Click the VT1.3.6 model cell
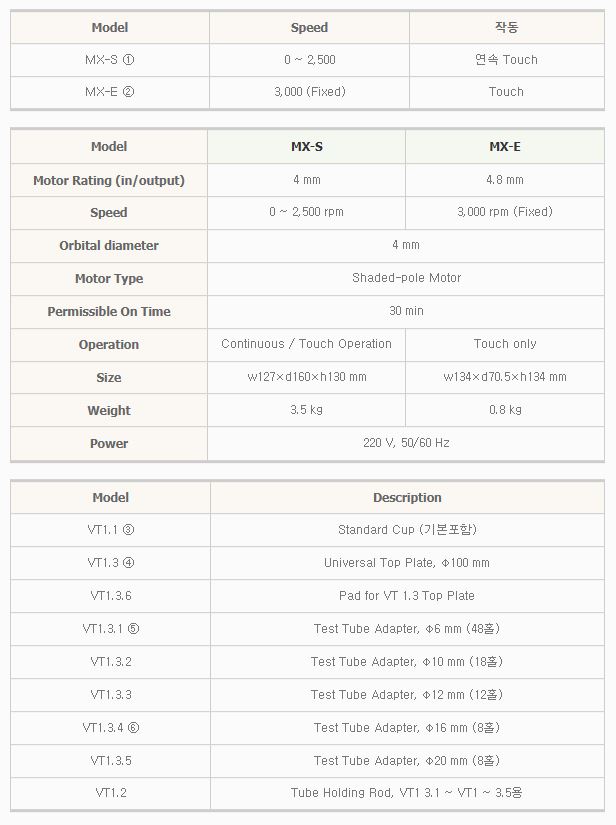The image size is (616, 825). coord(110,595)
